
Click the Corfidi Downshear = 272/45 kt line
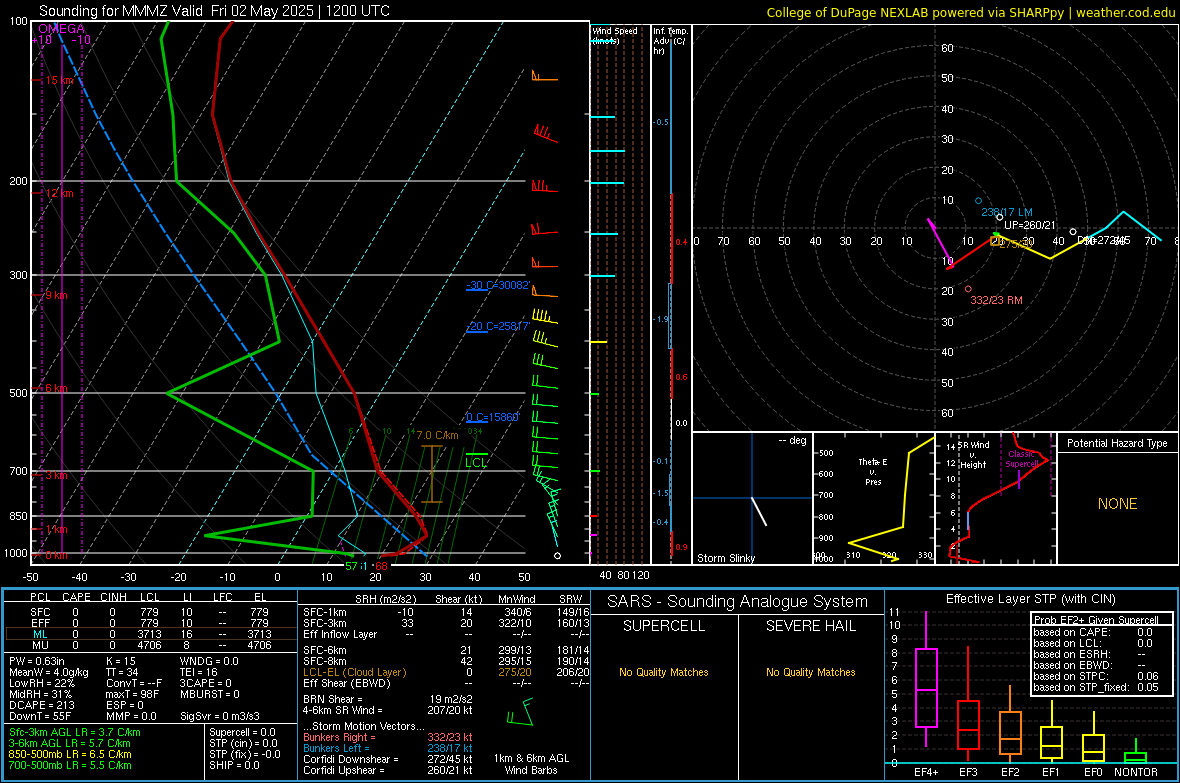click(x=388, y=759)
